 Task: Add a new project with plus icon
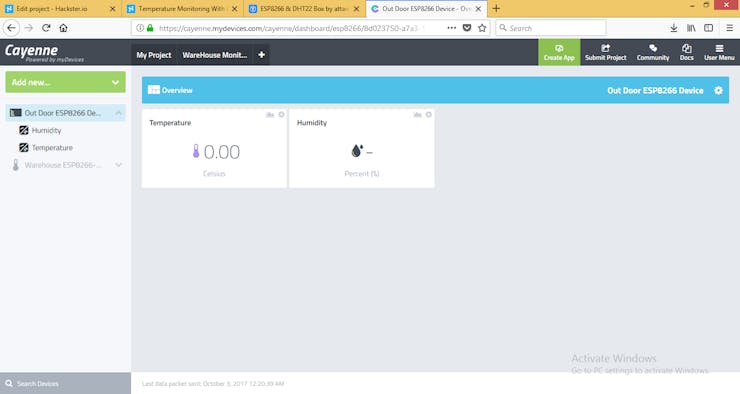261,55
